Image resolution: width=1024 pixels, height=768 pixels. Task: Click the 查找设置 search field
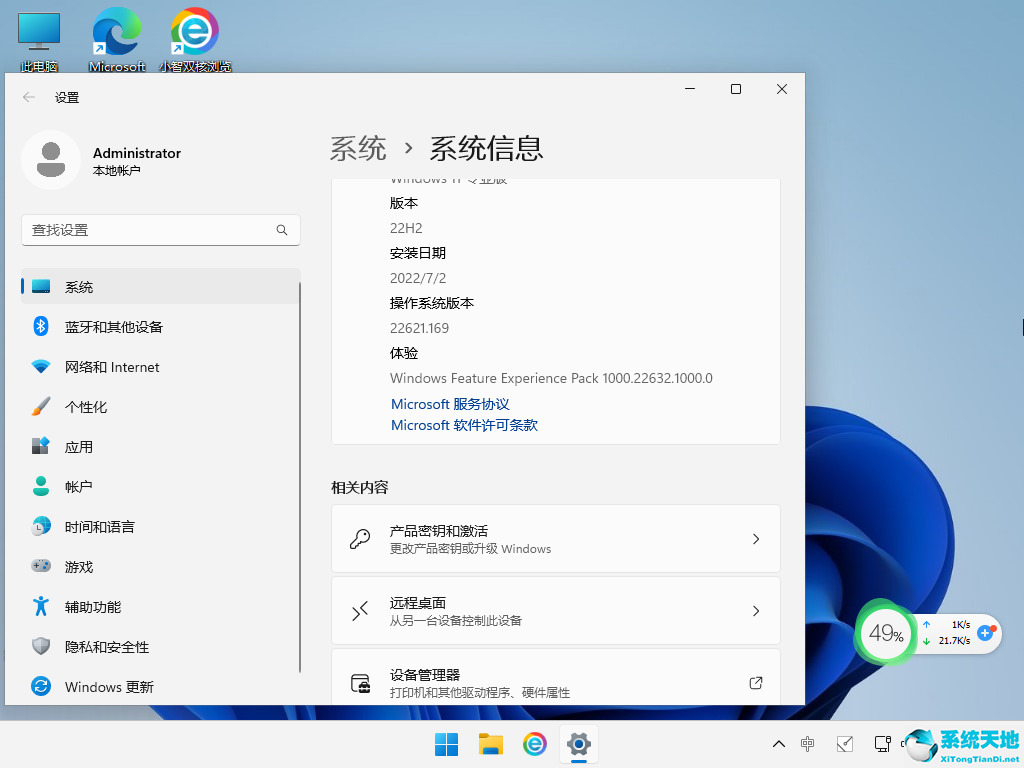tap(150, 230)
